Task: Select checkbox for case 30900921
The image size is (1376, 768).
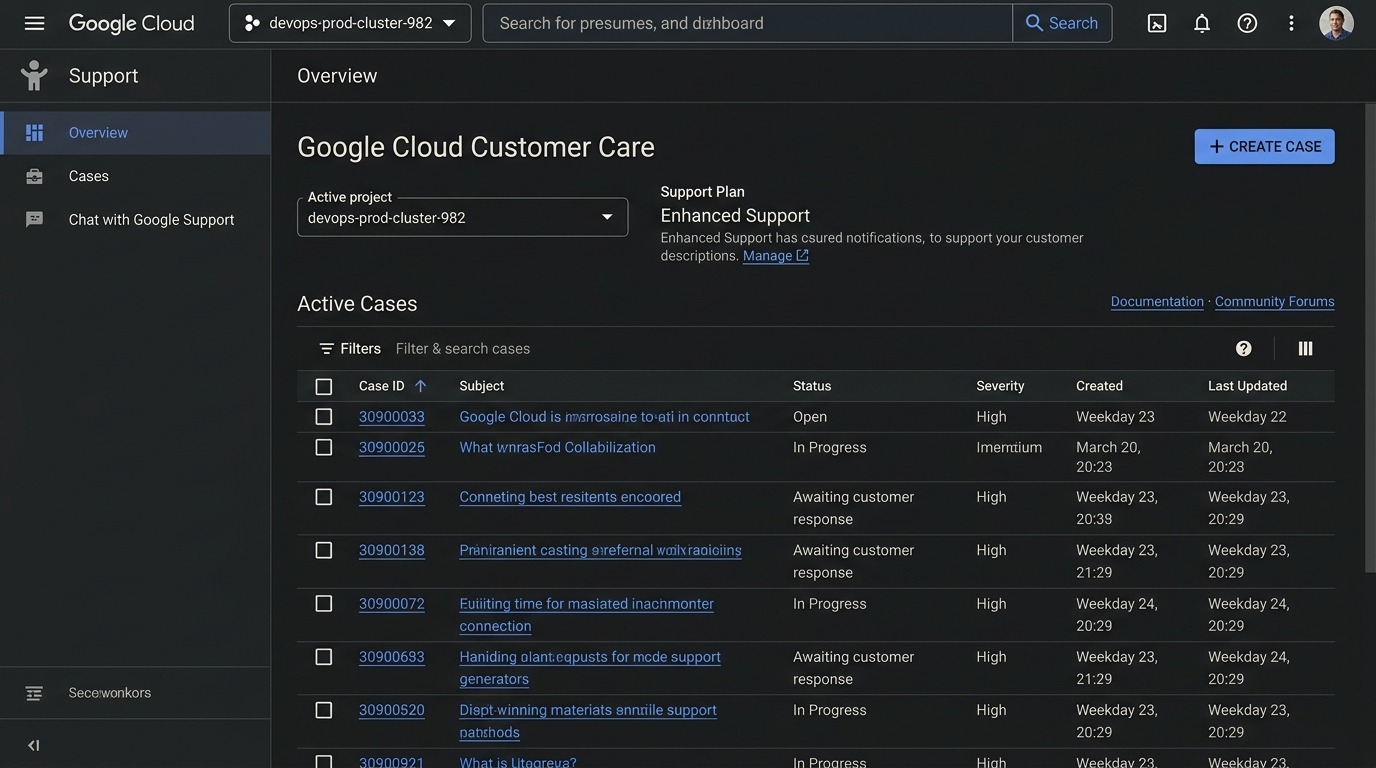Action: (323, 762)
